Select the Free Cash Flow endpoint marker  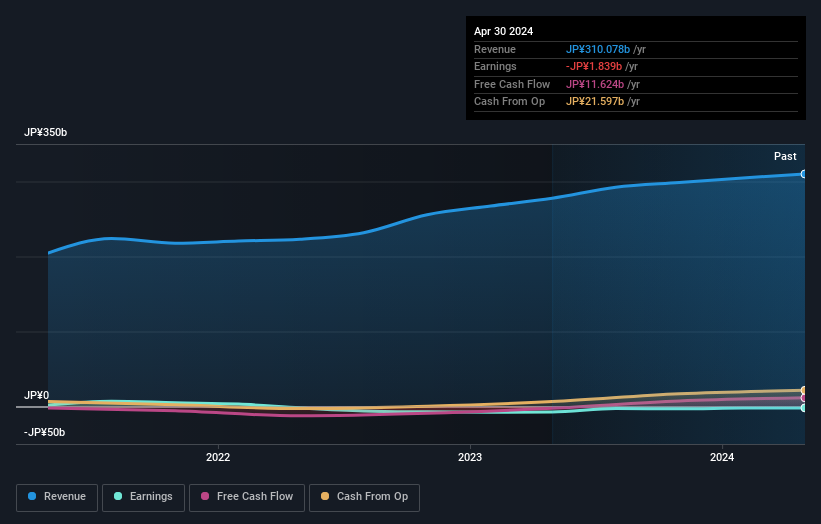(x=804, y=398)
